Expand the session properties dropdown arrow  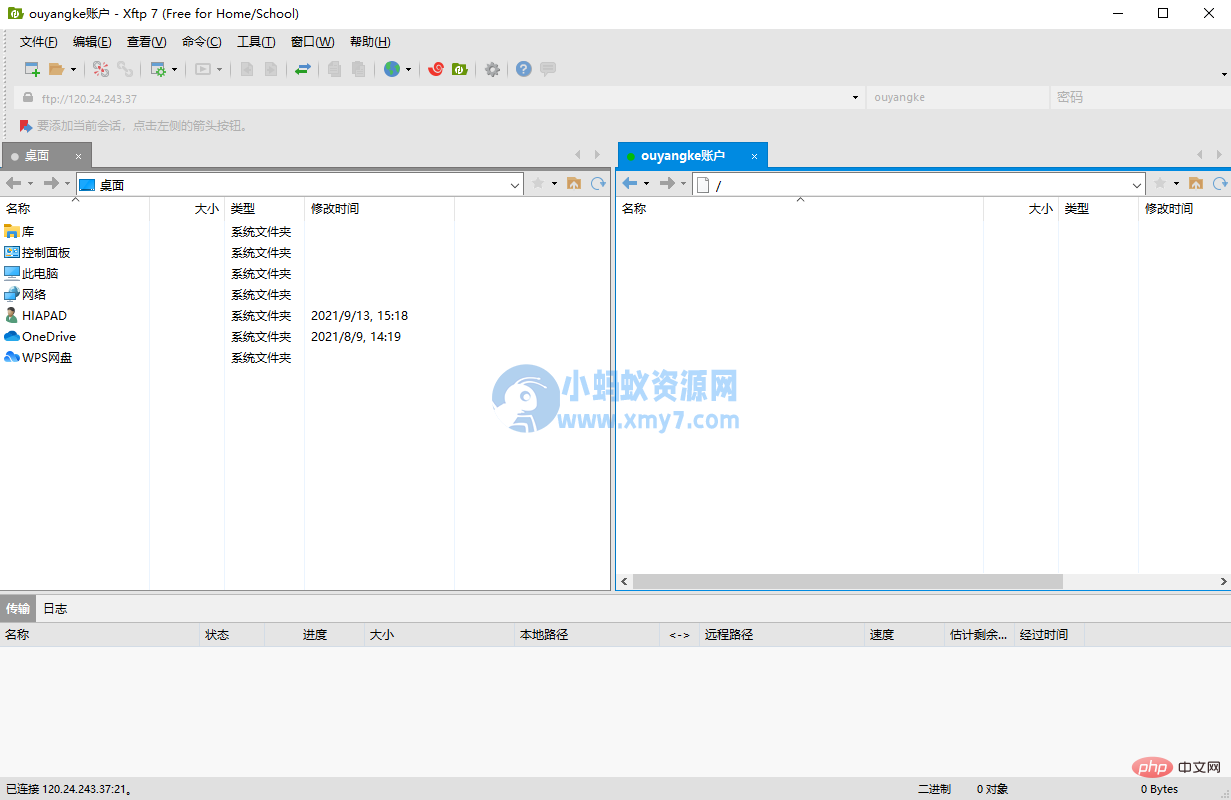coord(175,70)
